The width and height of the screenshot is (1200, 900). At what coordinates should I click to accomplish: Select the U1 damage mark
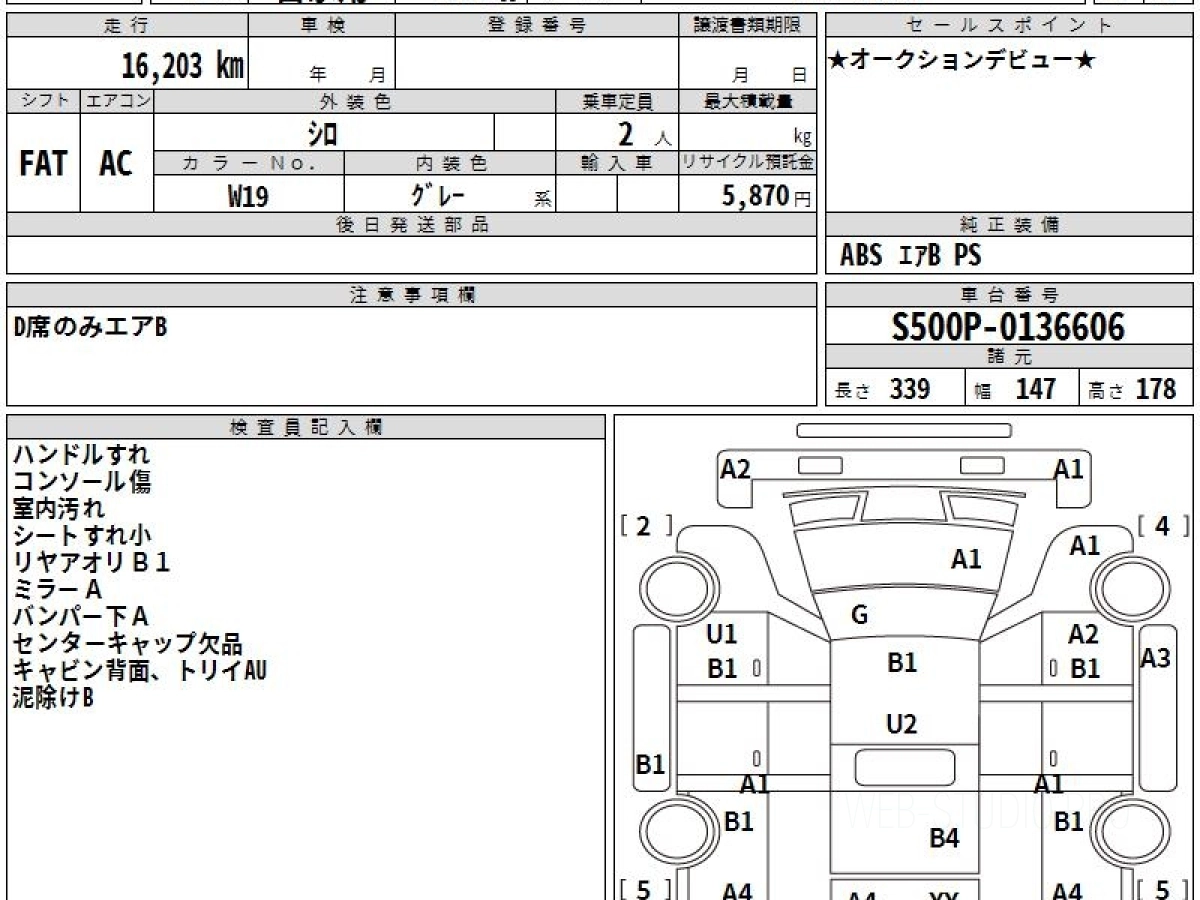tap(721, 634)
